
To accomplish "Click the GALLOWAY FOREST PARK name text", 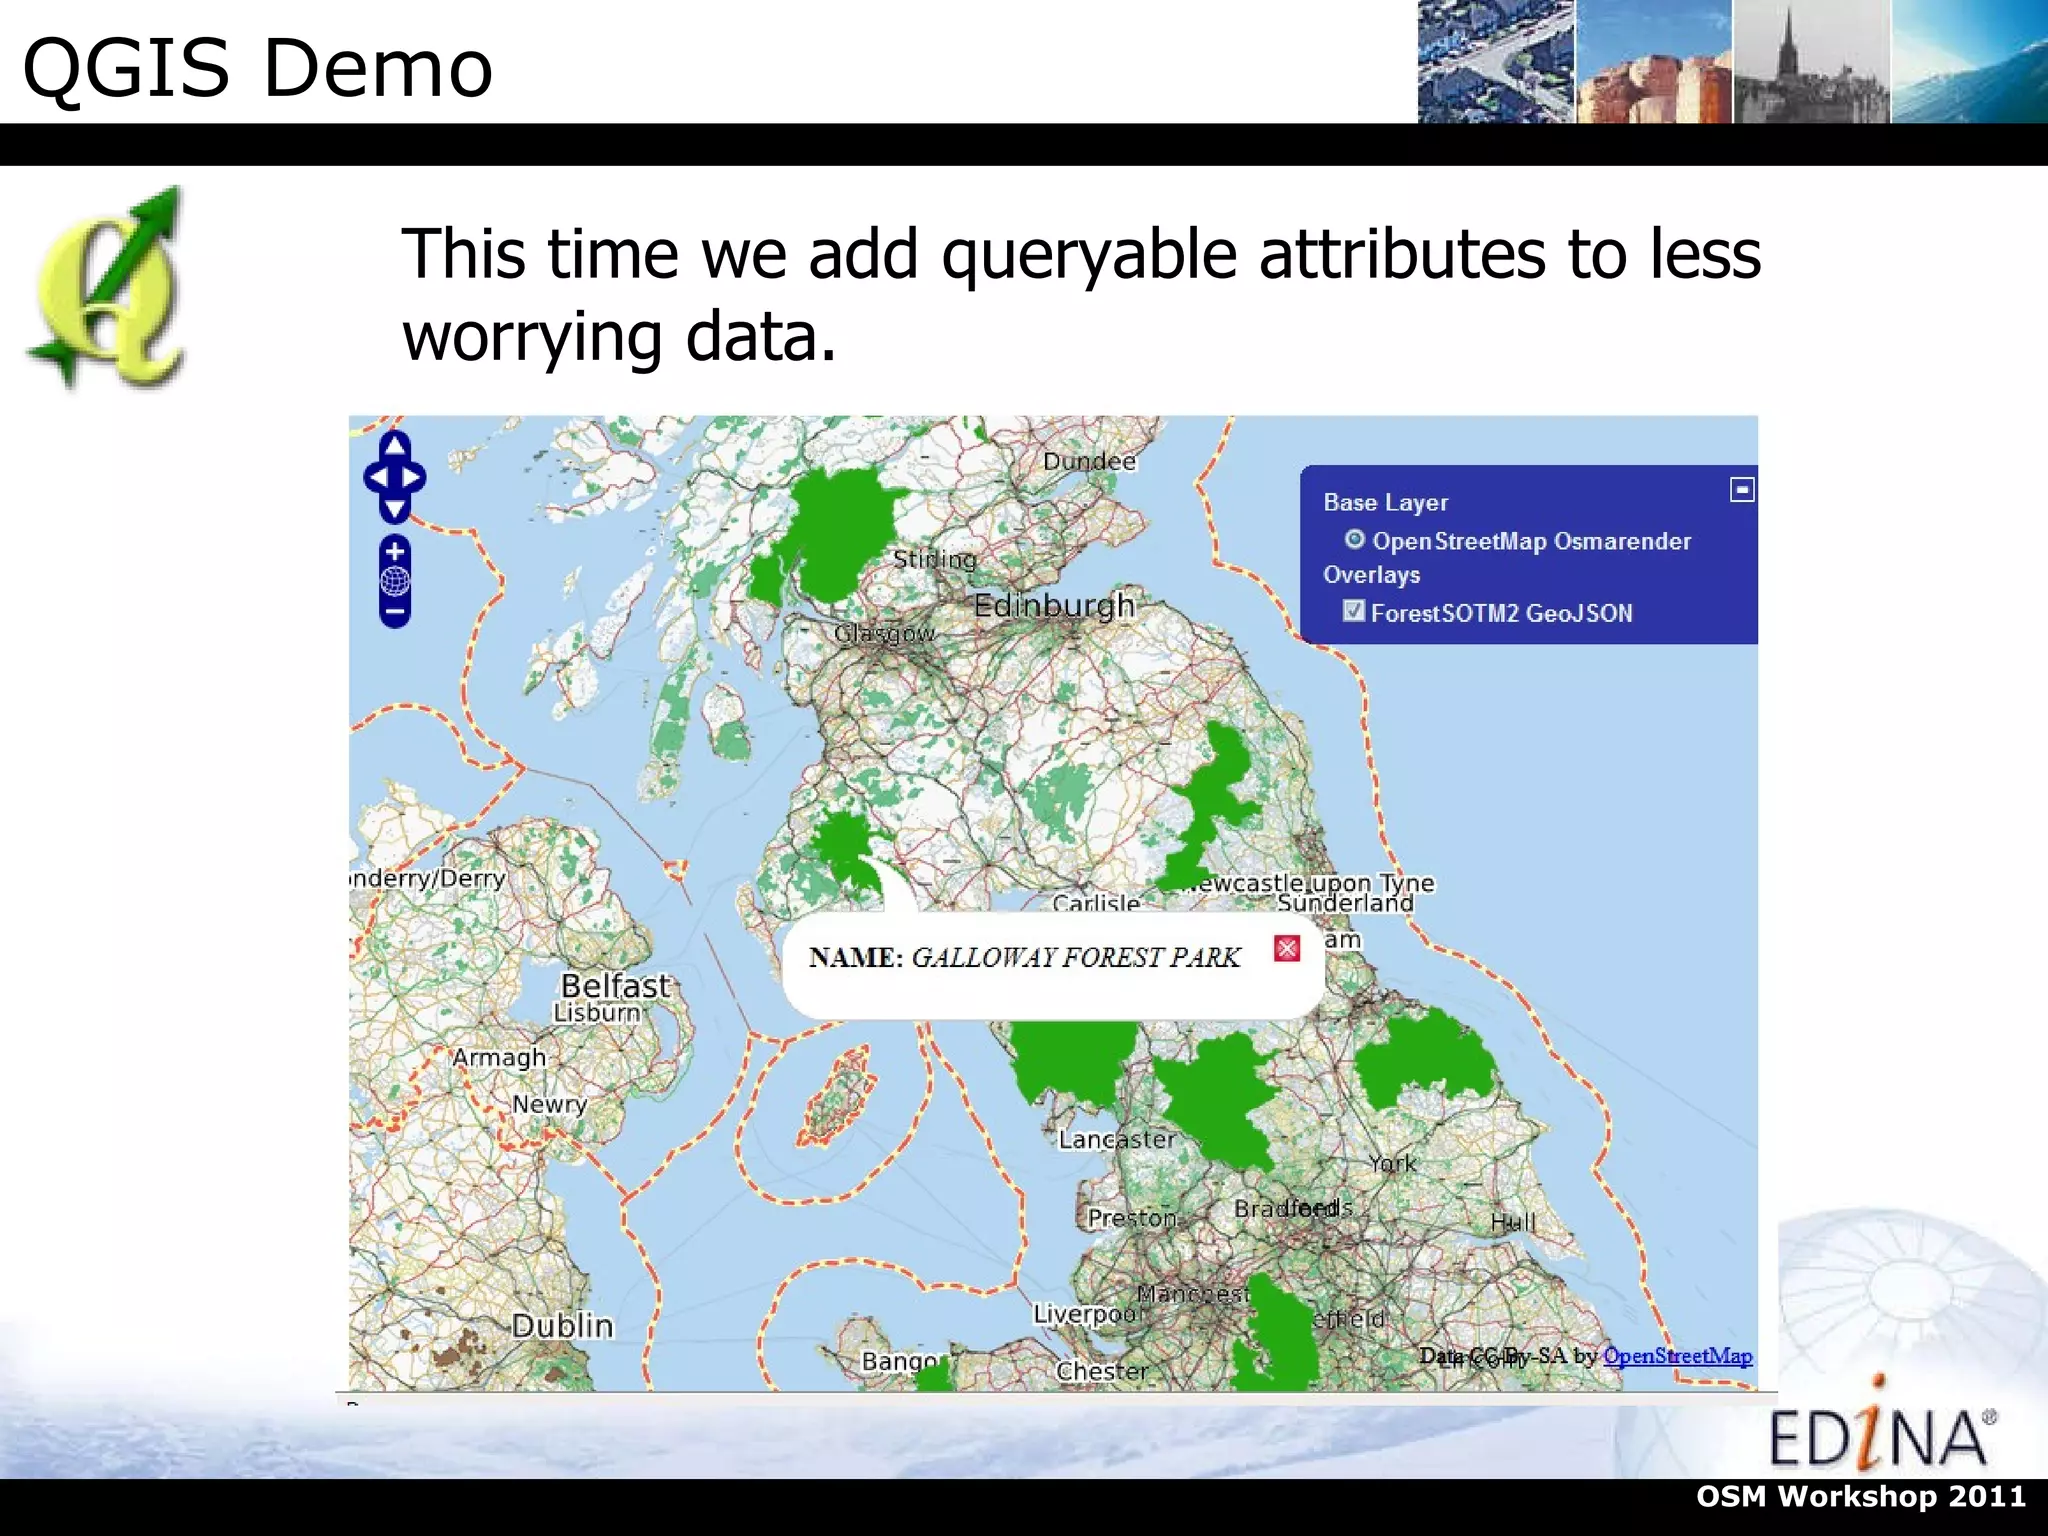I will tap(1075, 957).
